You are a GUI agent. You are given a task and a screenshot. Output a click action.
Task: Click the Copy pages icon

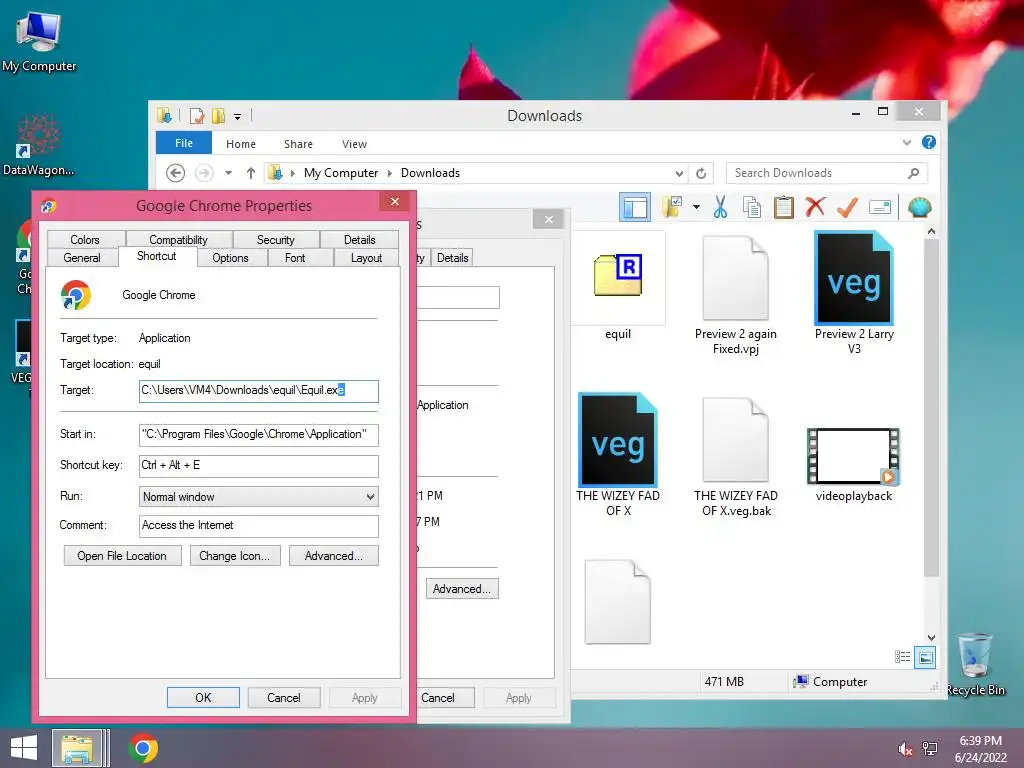coord(752,207)
